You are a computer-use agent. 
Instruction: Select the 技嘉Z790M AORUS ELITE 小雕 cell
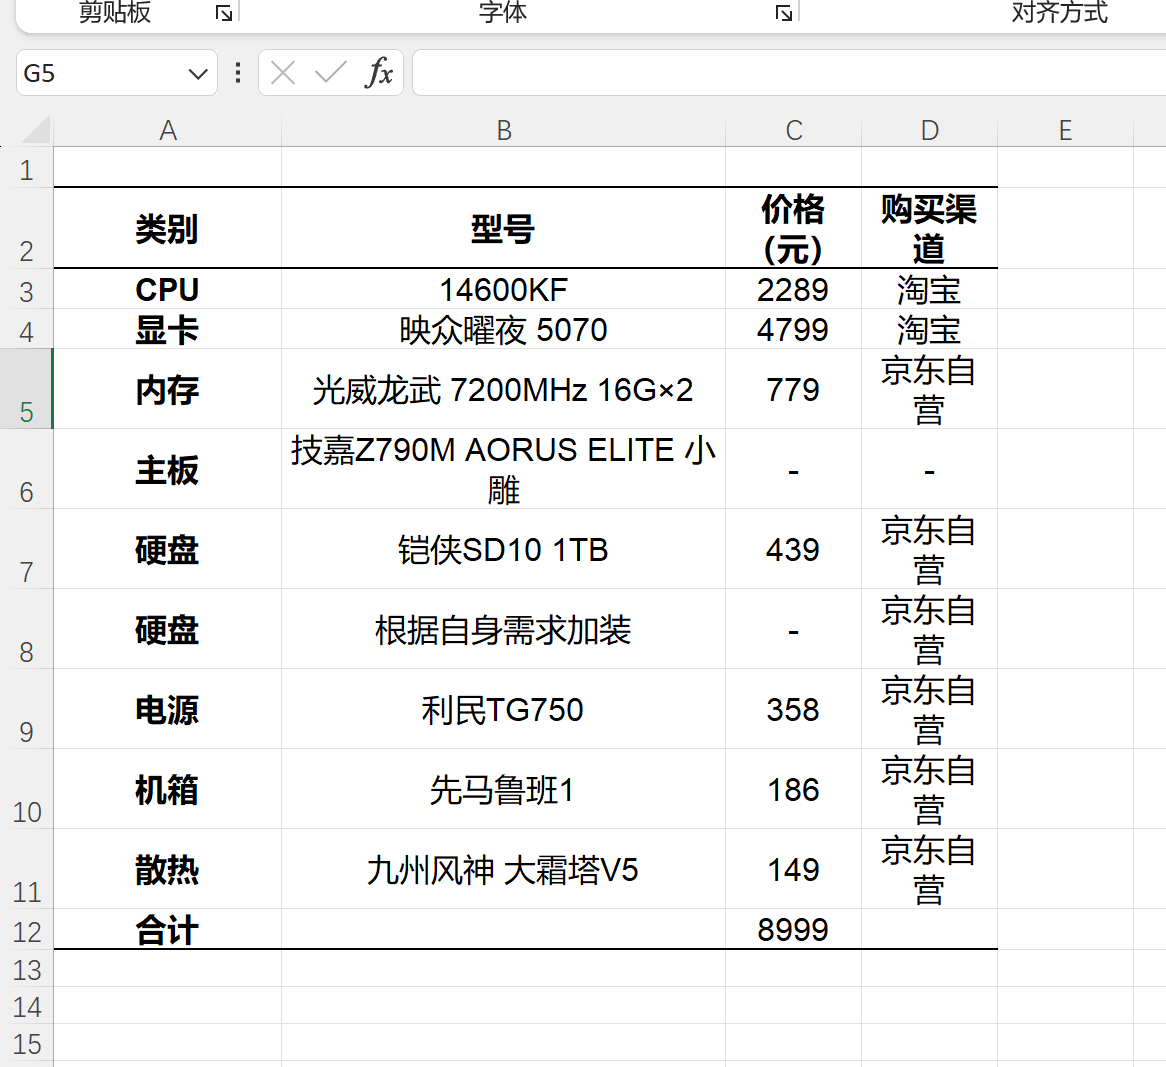coord(503,468)
